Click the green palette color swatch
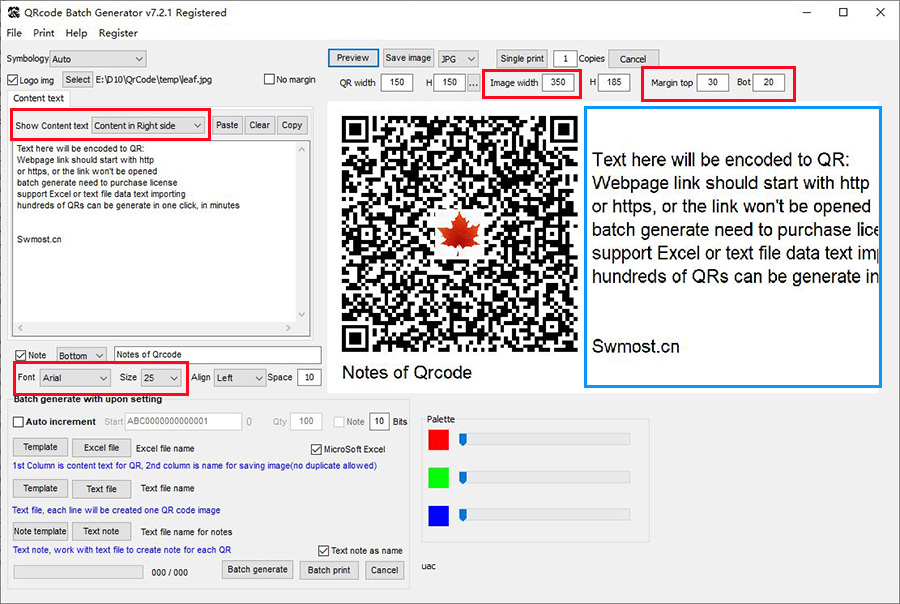The width and height of the screenshot is (900, 604). click(439, 478)
